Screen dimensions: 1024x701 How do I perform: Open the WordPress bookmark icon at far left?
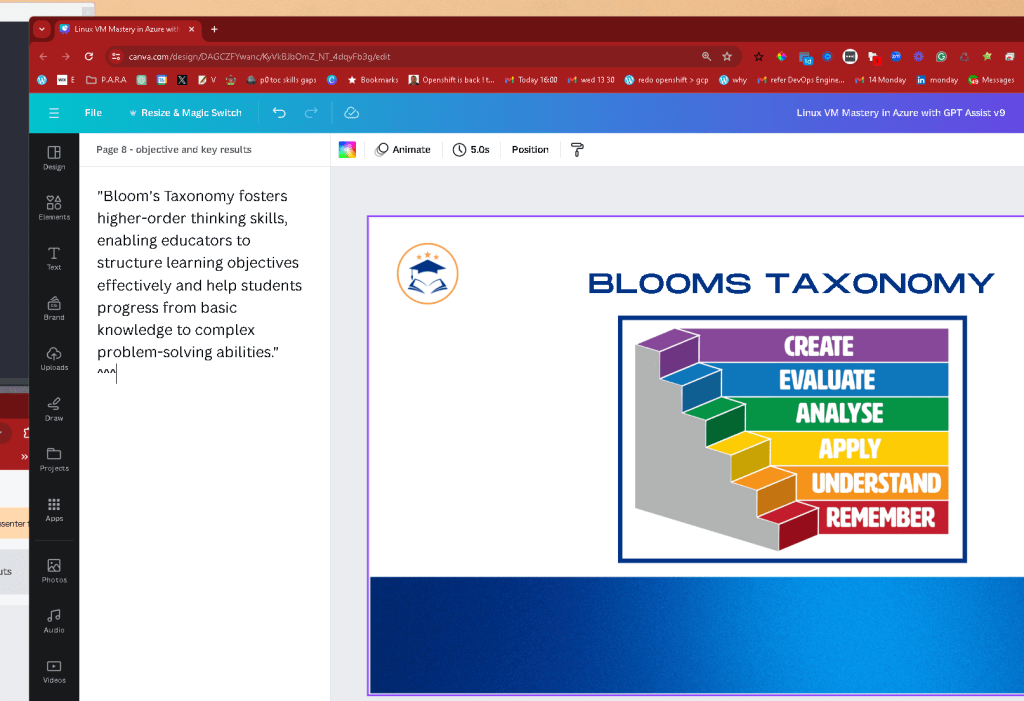pyautogui.click(x=42, y=80)
